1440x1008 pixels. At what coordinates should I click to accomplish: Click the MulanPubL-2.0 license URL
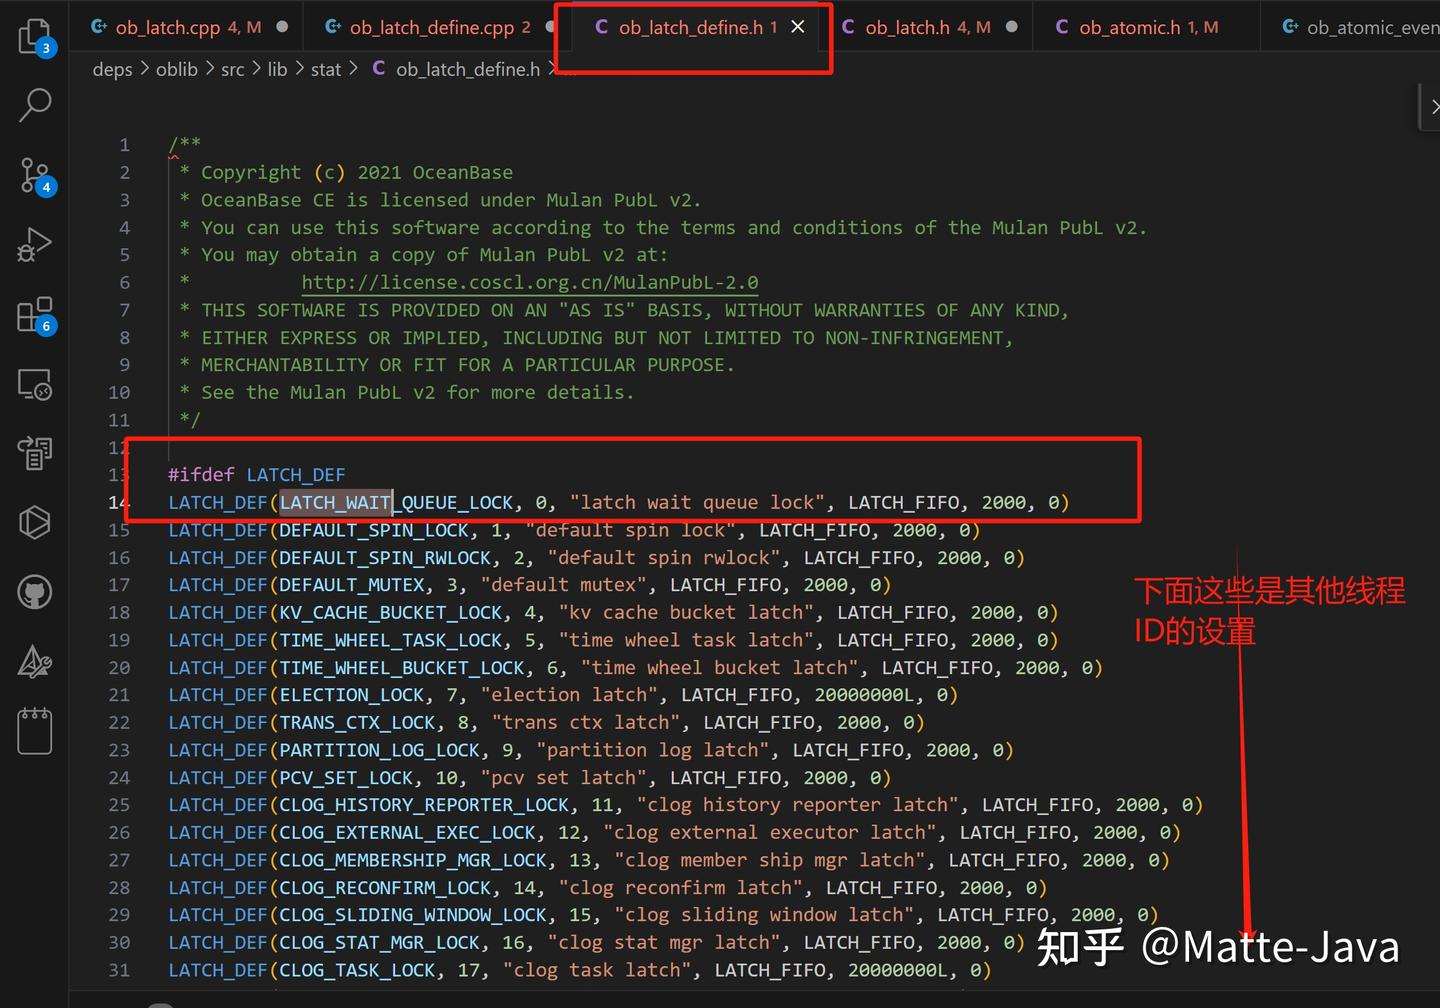point(530,282)
